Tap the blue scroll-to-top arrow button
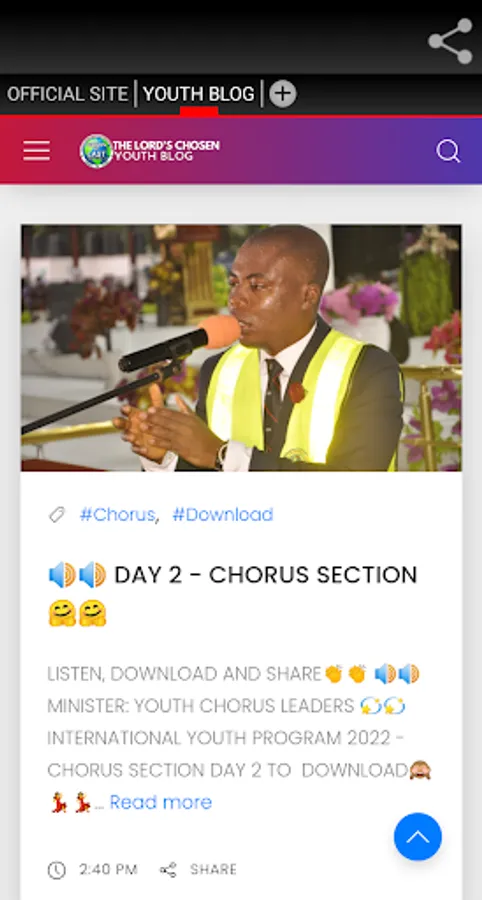The height and width of the screenshot is (900, 482). (418, 836)
